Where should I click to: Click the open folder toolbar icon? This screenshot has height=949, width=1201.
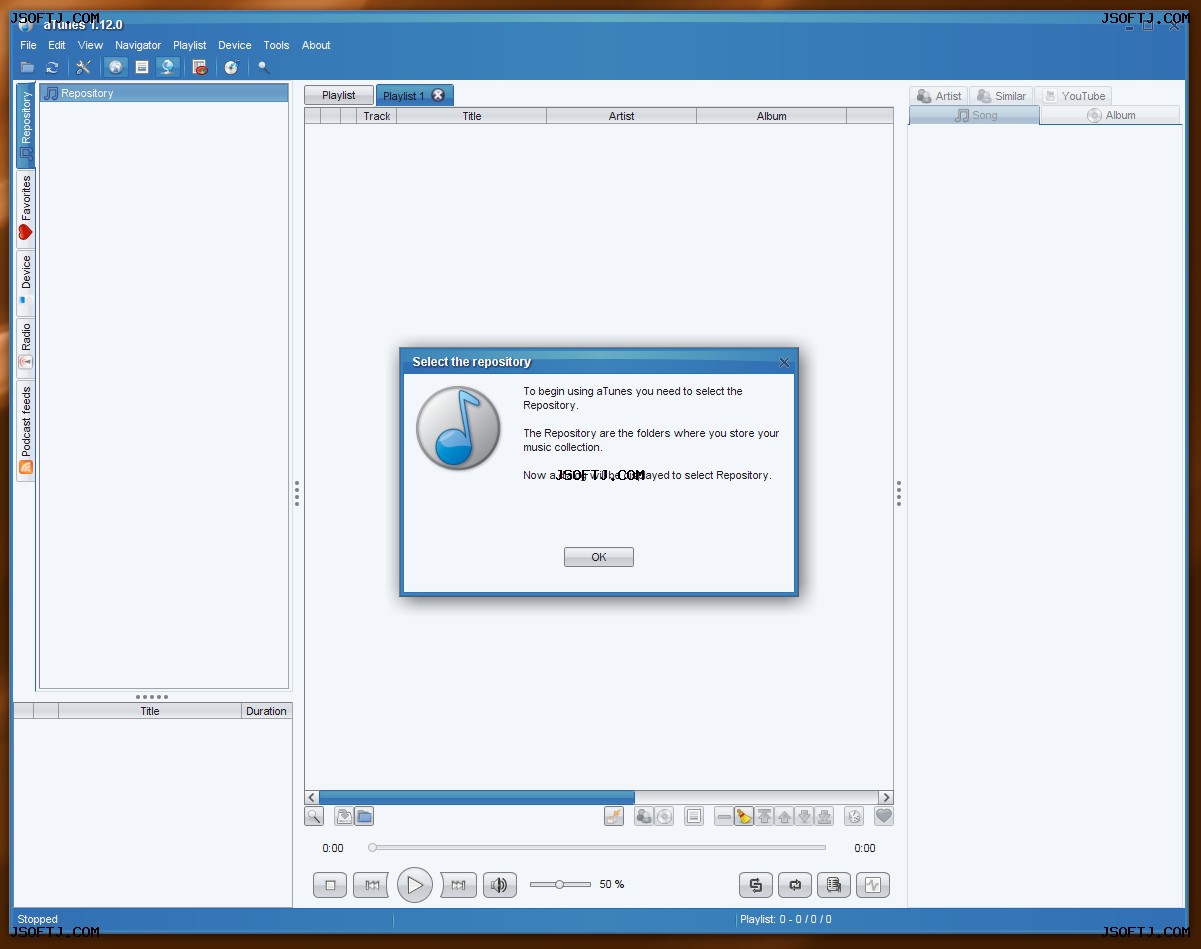[27, 68]
